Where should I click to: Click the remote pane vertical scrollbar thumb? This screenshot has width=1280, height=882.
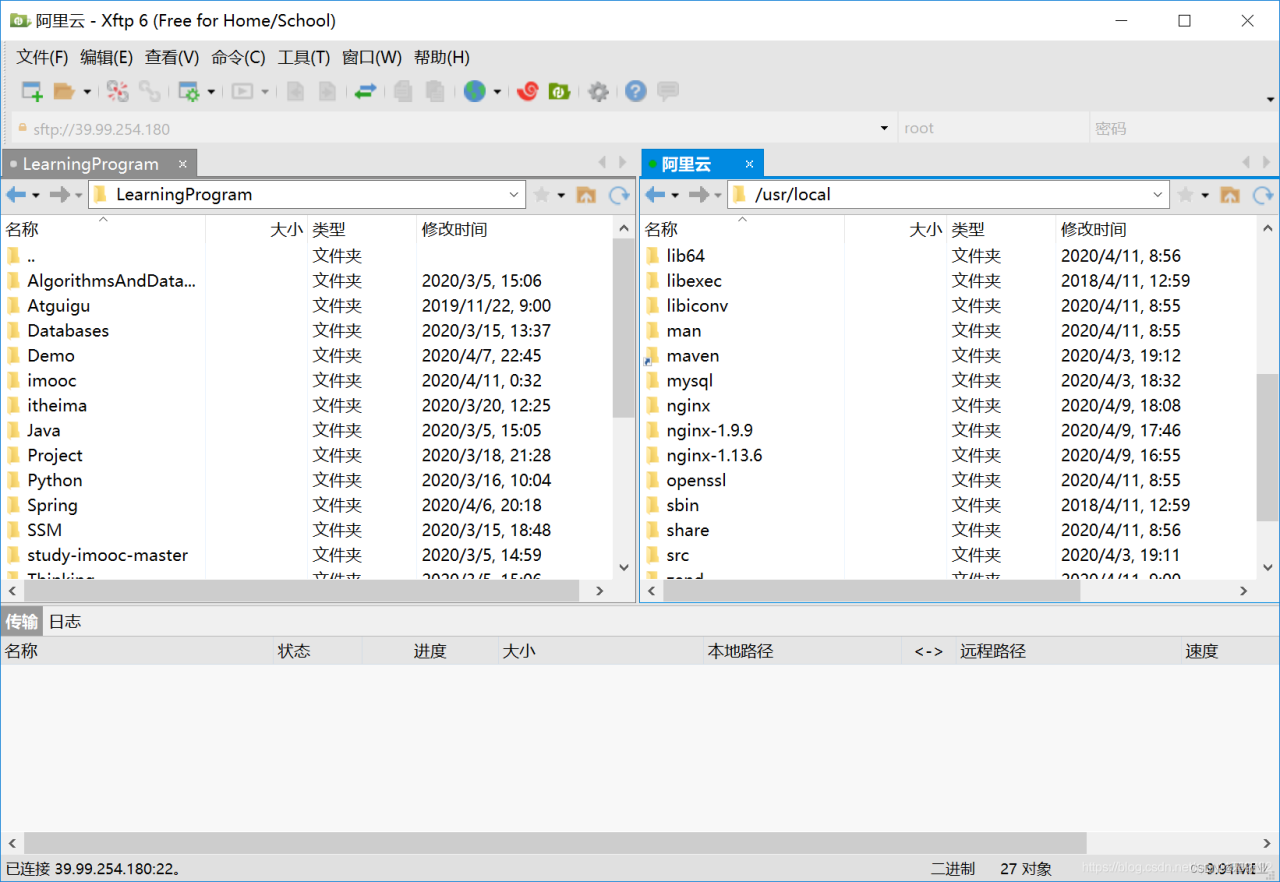point(1267,446)
